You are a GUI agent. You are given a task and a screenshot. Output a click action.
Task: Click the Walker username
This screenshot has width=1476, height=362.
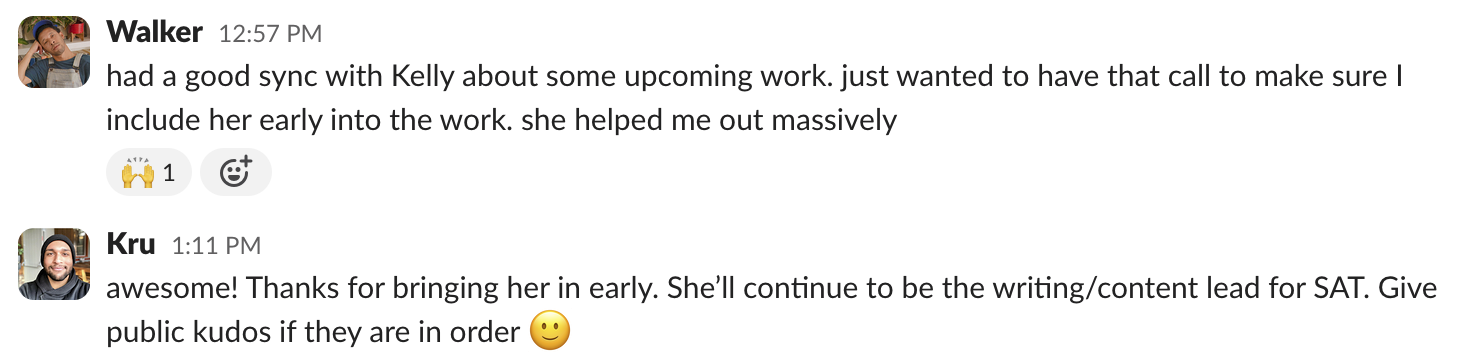click(157, 32)
